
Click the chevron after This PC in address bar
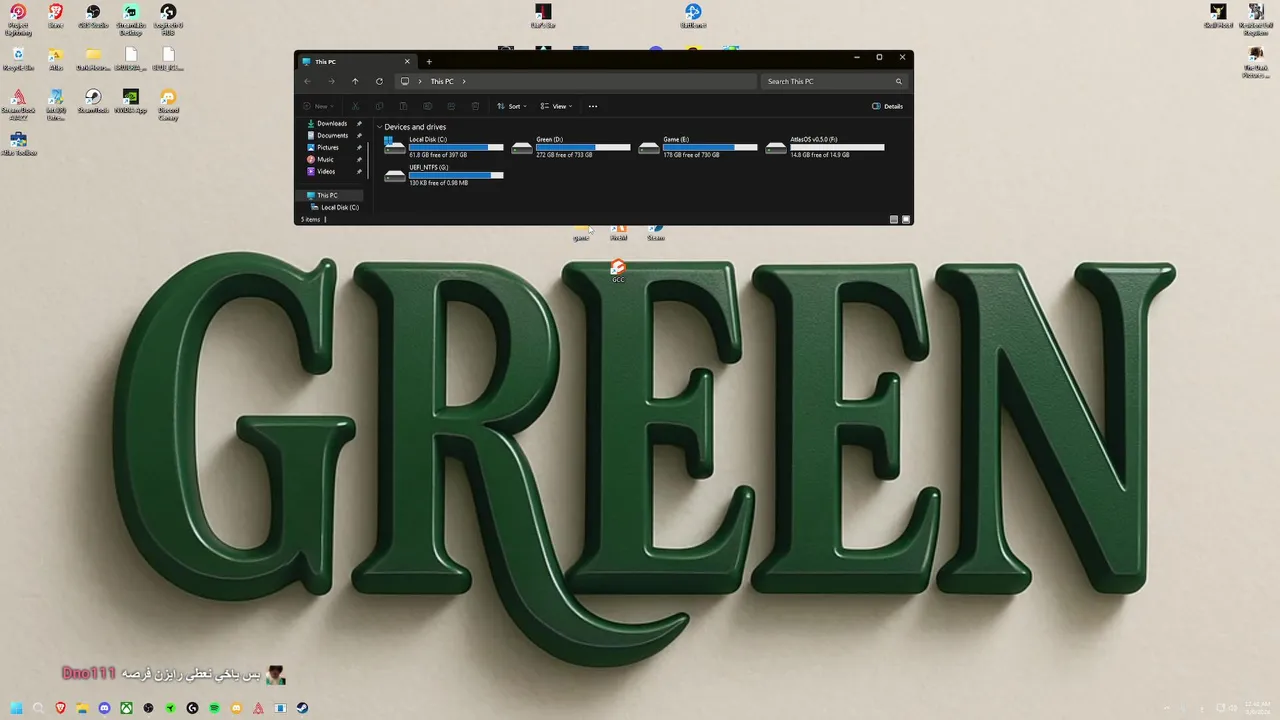click(x=464, y=81)
